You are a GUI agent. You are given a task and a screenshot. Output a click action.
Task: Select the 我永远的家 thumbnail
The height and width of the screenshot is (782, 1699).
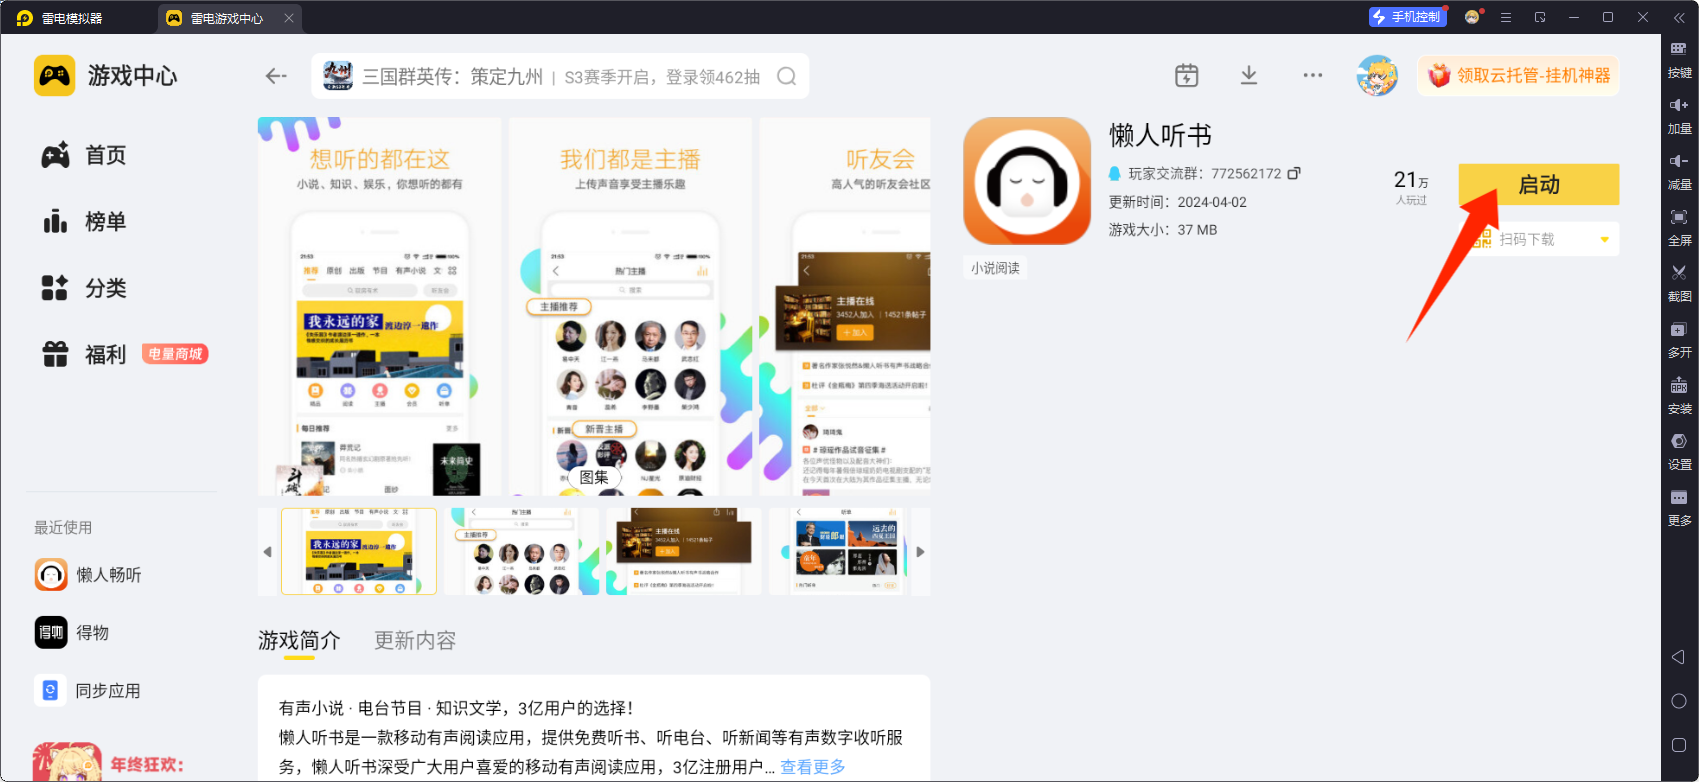[359, 552]
